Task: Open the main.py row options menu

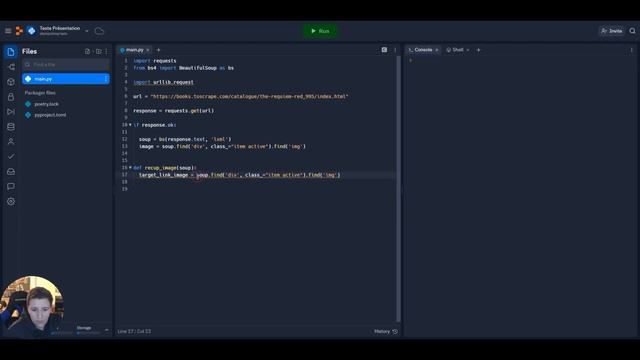Action: 106,79
